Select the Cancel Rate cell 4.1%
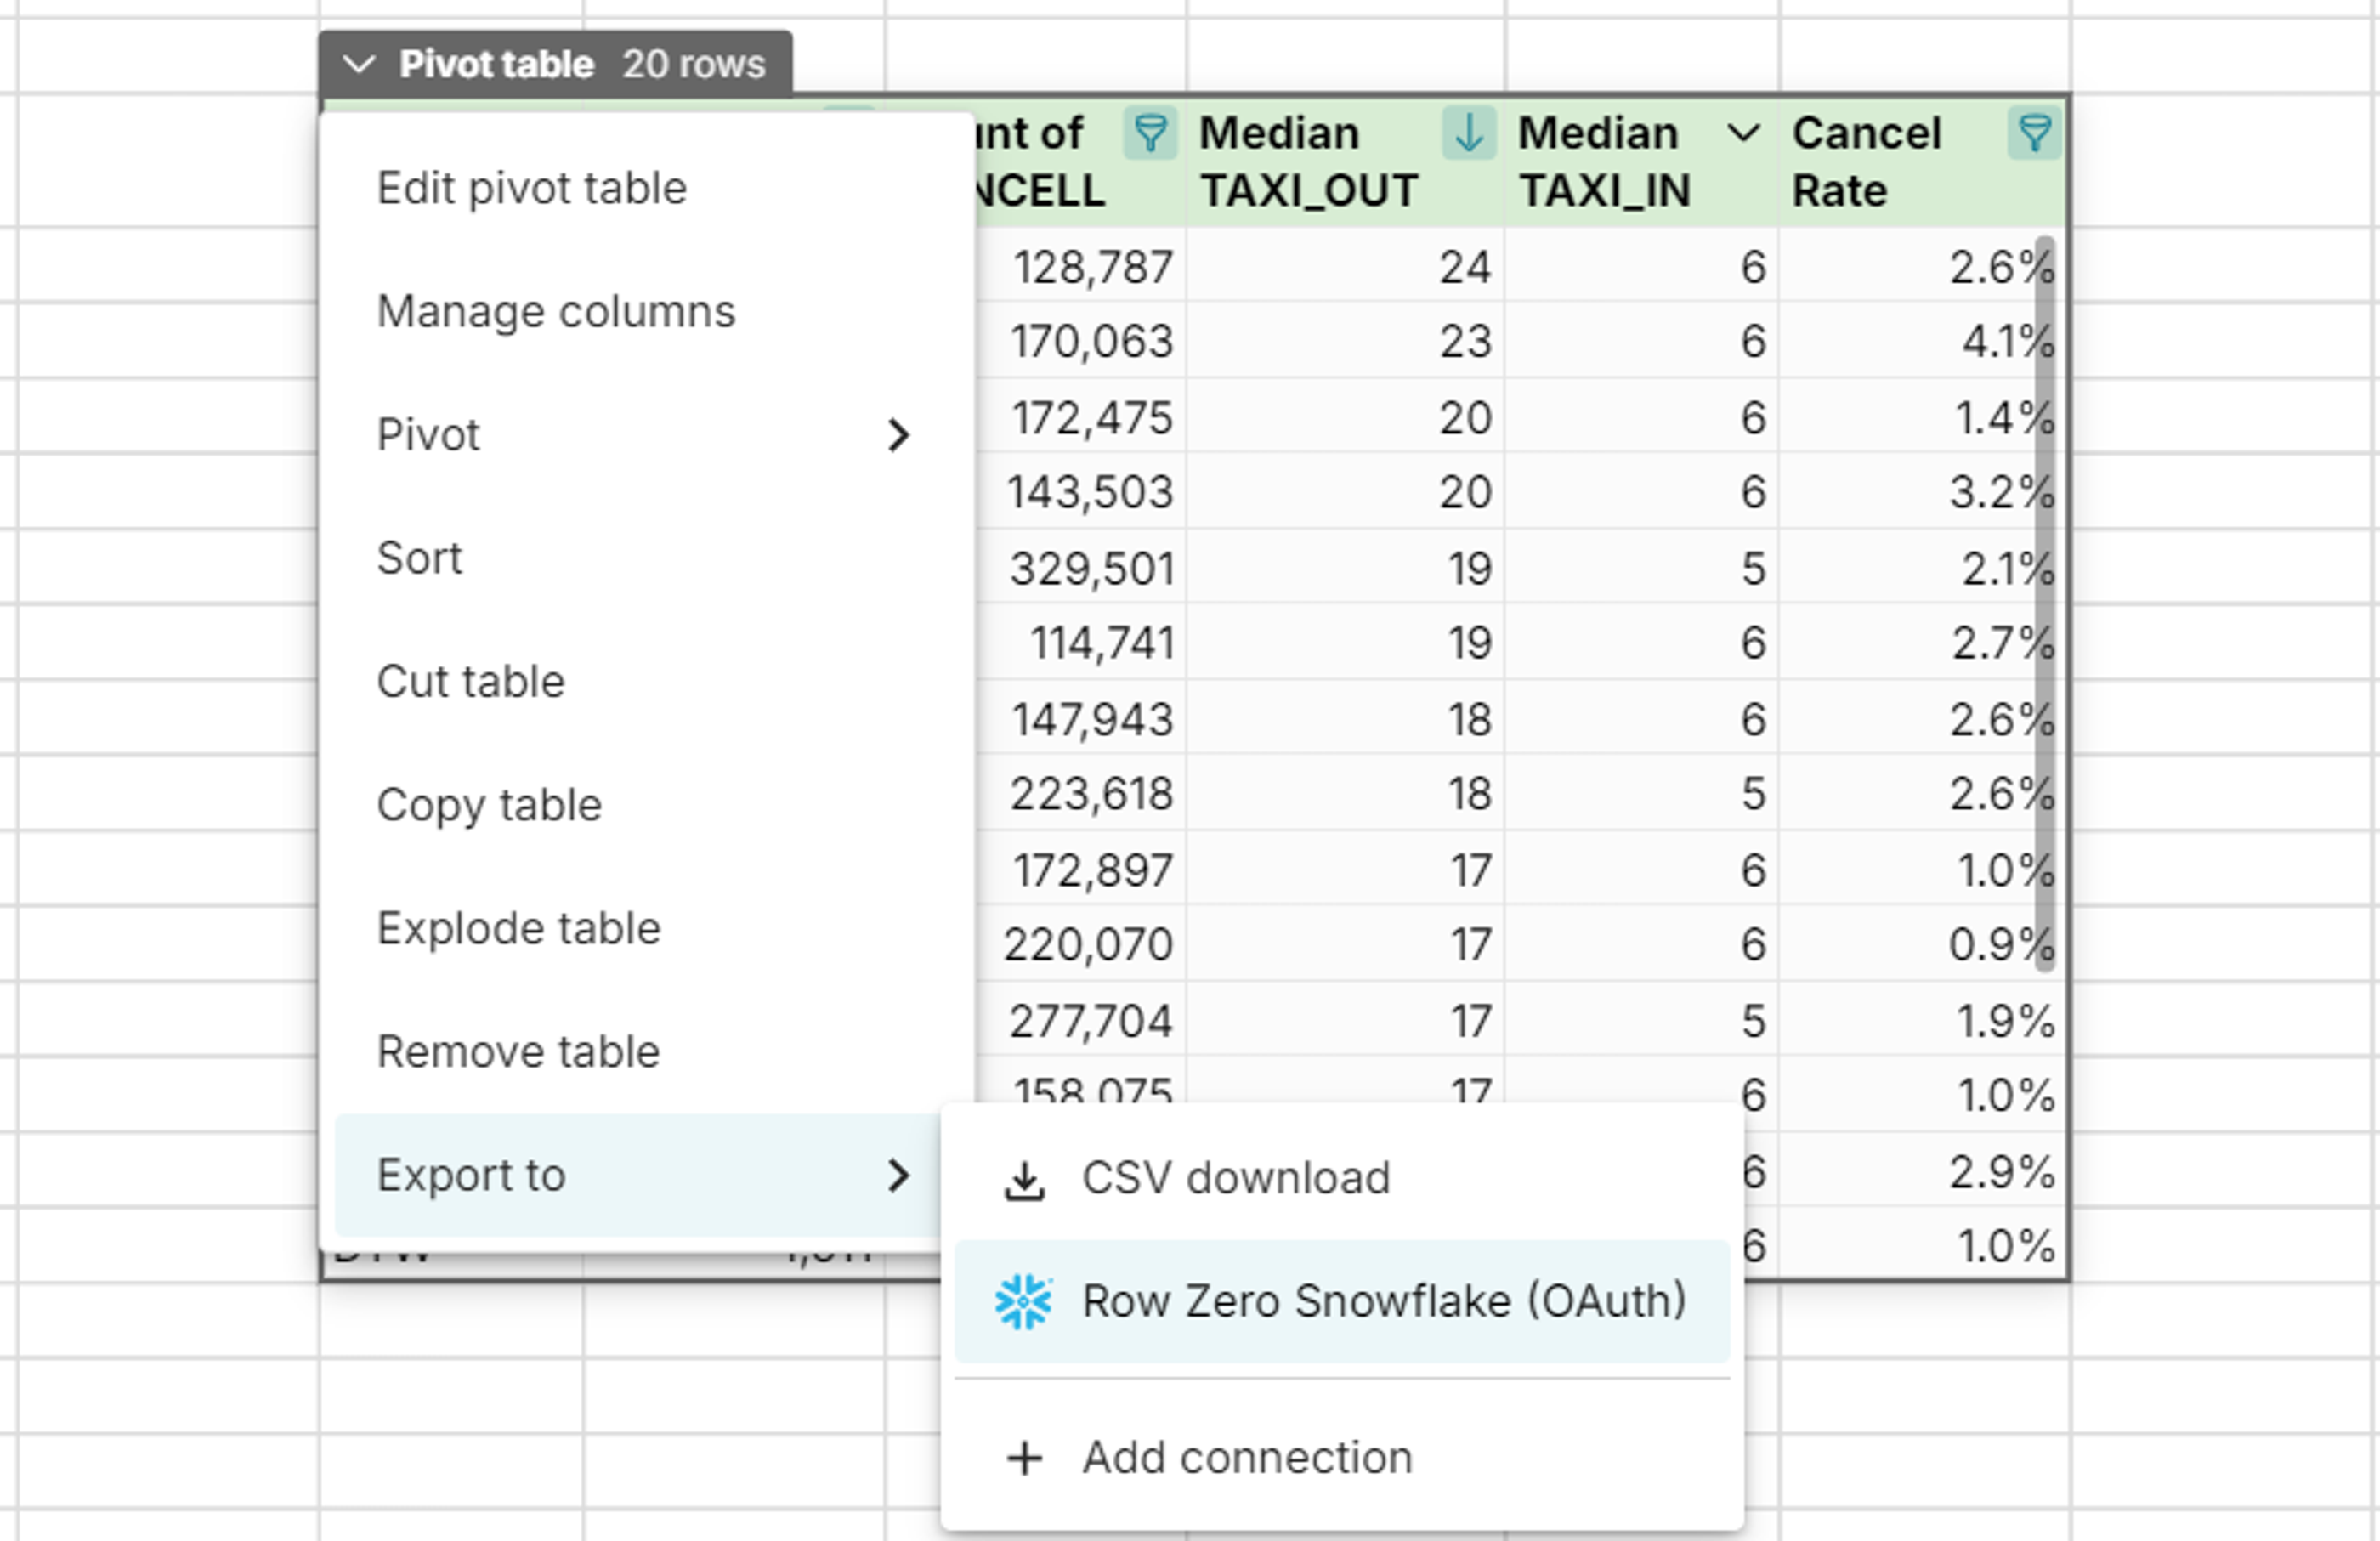 [1921, 341]
